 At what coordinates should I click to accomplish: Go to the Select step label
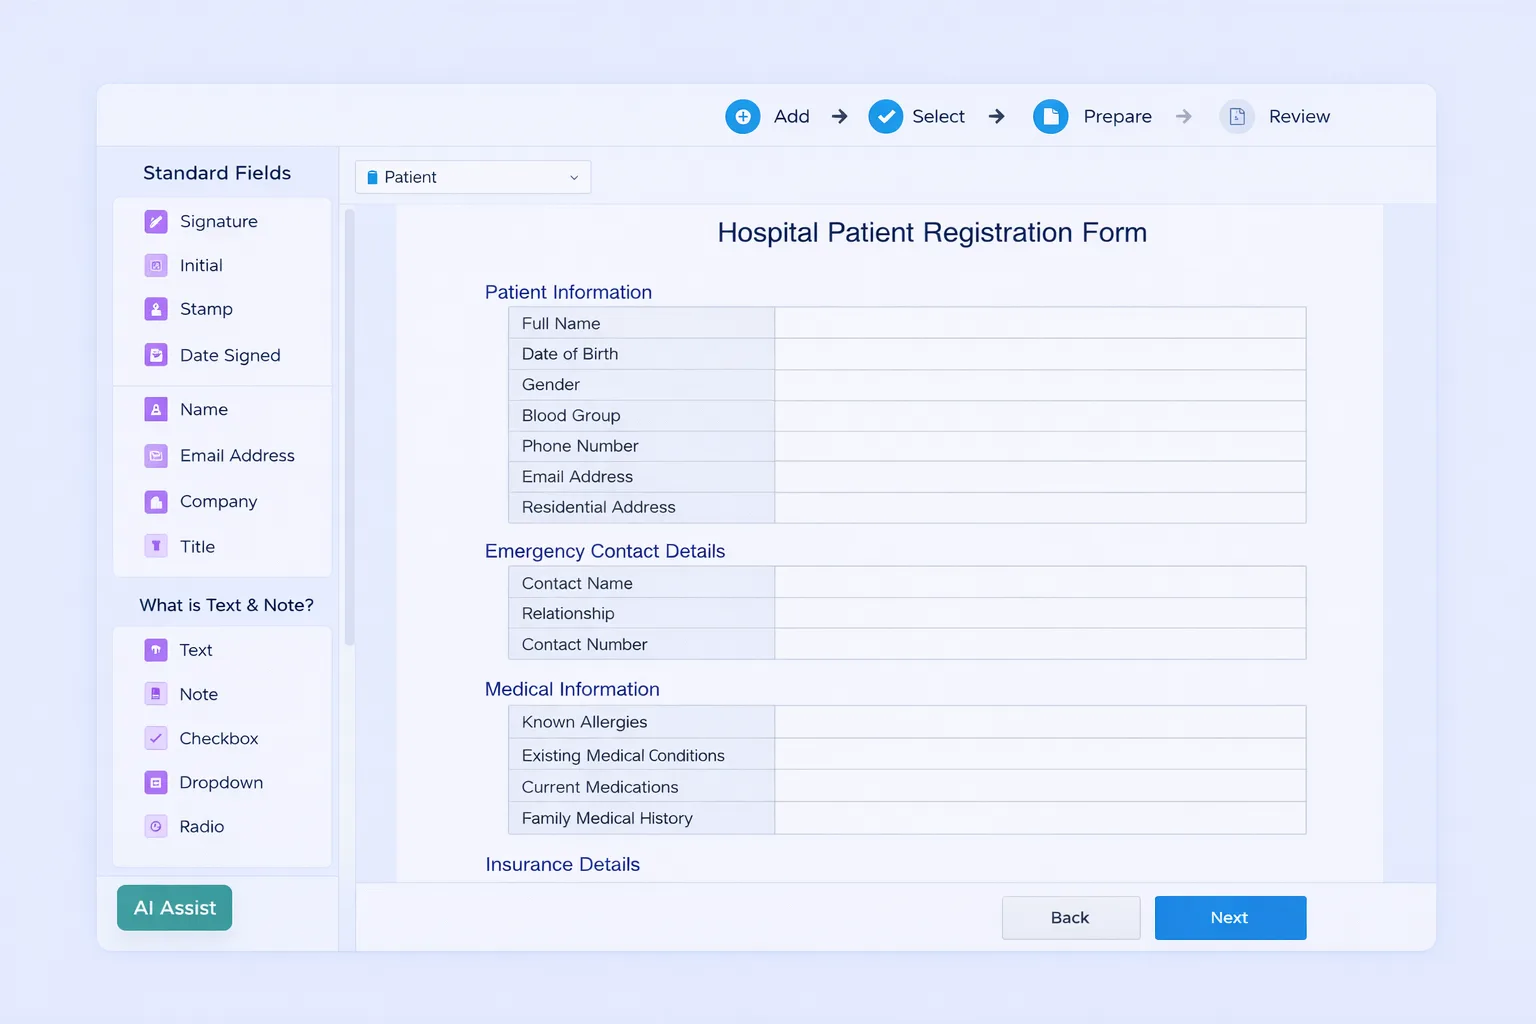[938, 116]
